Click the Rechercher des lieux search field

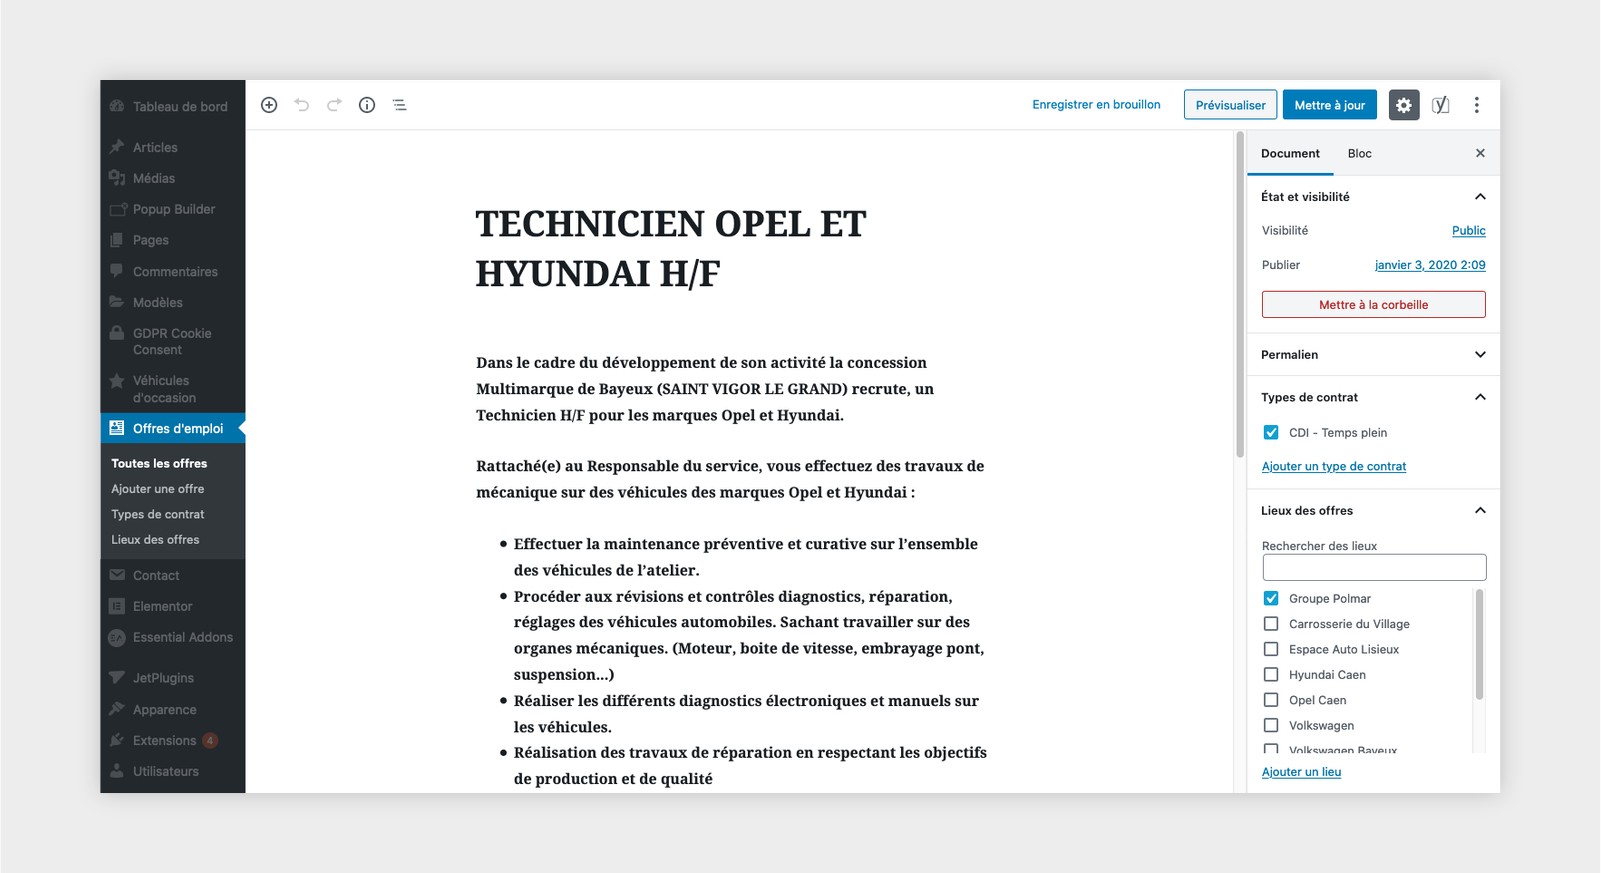1374,568
